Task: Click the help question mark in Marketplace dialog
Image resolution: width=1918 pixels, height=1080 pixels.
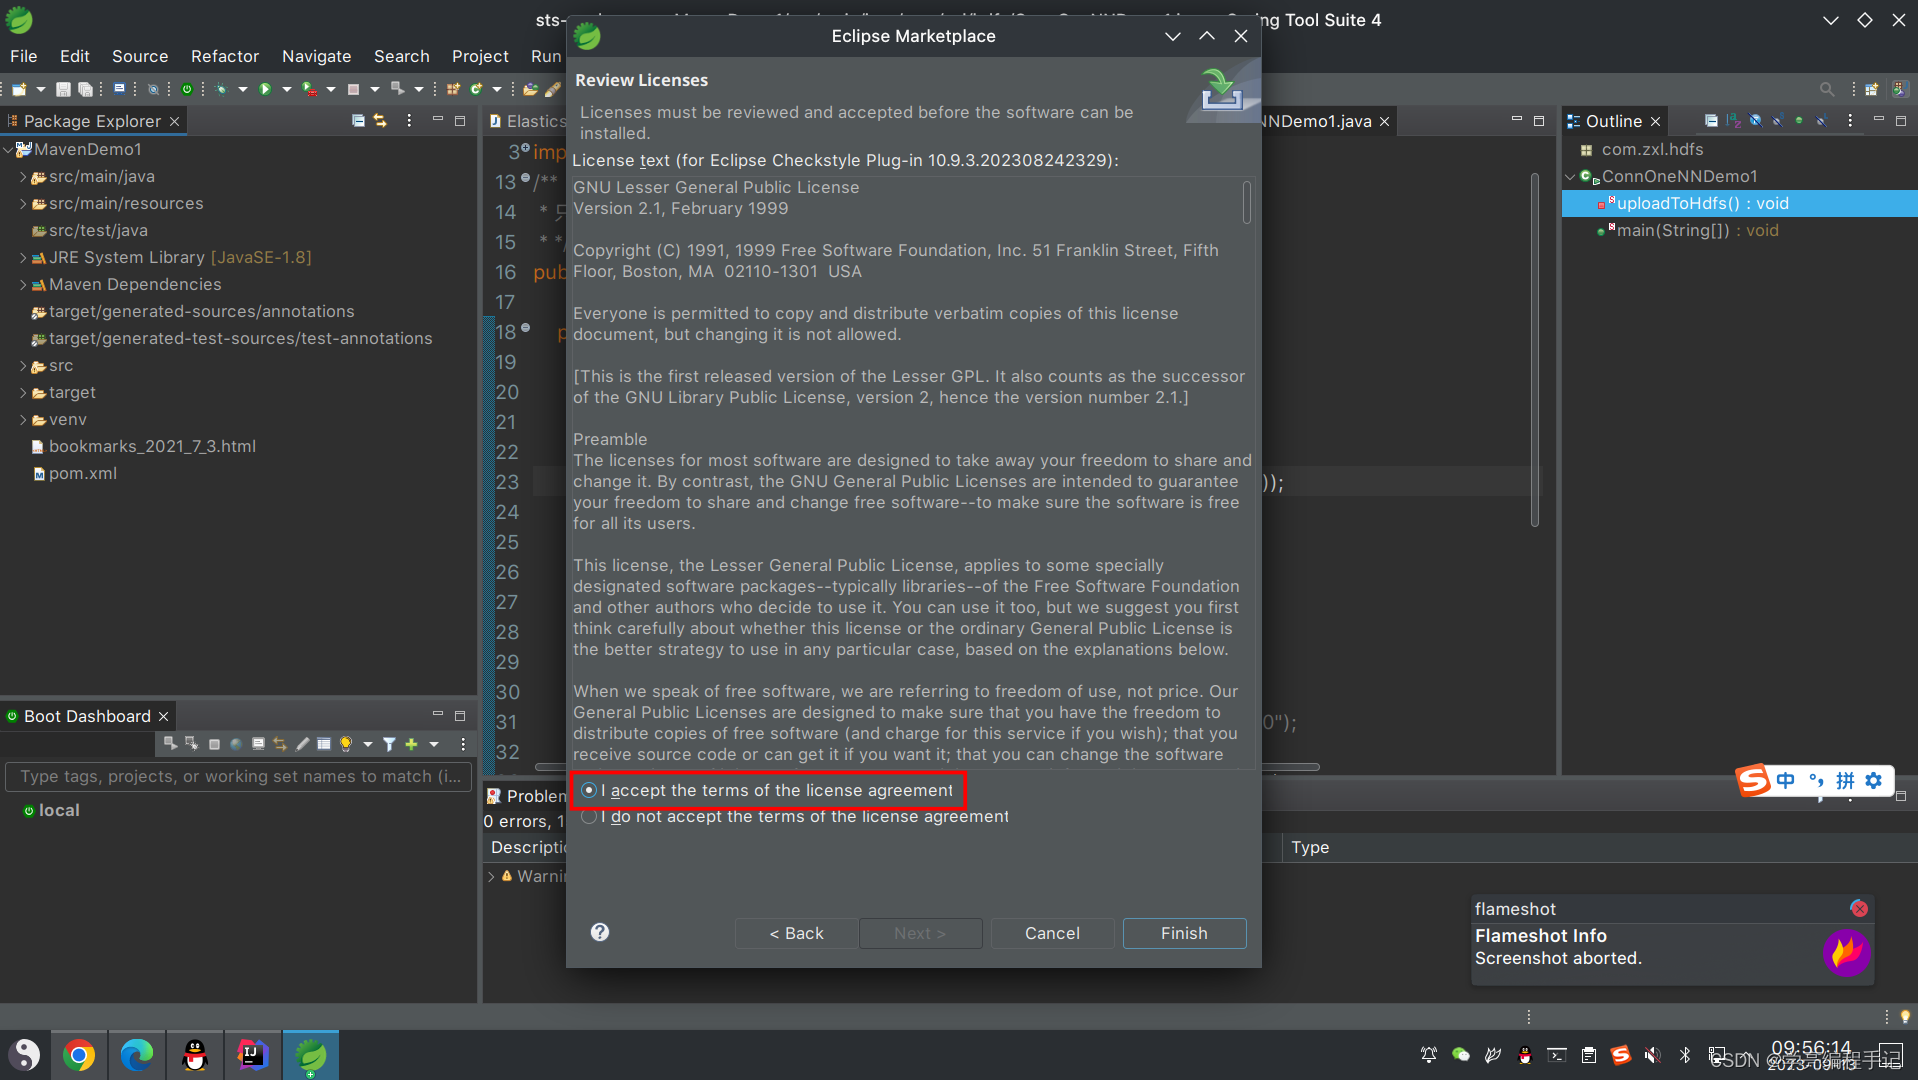Action: click(x=600, y=932)
